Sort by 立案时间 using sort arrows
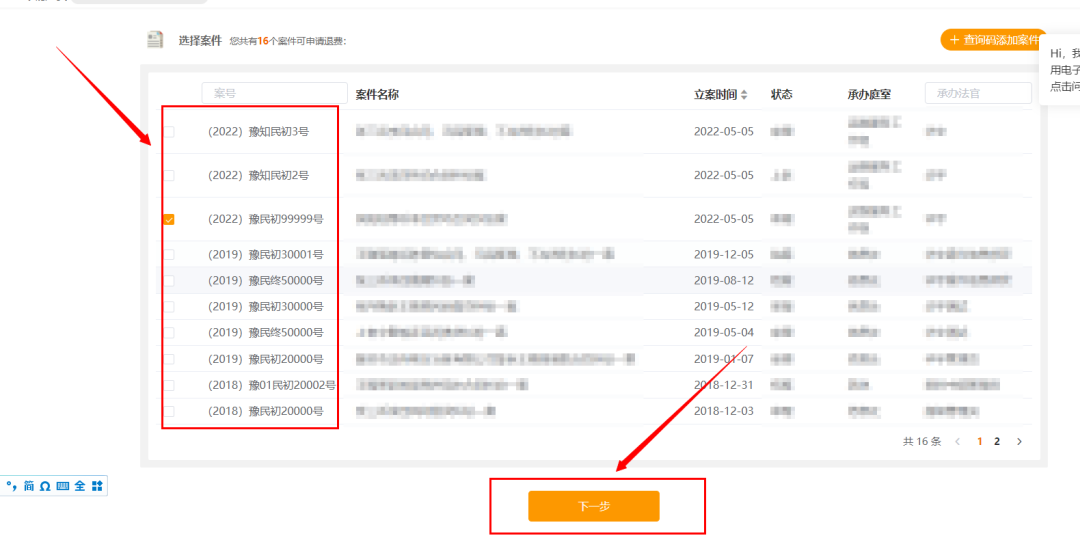The image size is (1080, 553). point(744,95)
